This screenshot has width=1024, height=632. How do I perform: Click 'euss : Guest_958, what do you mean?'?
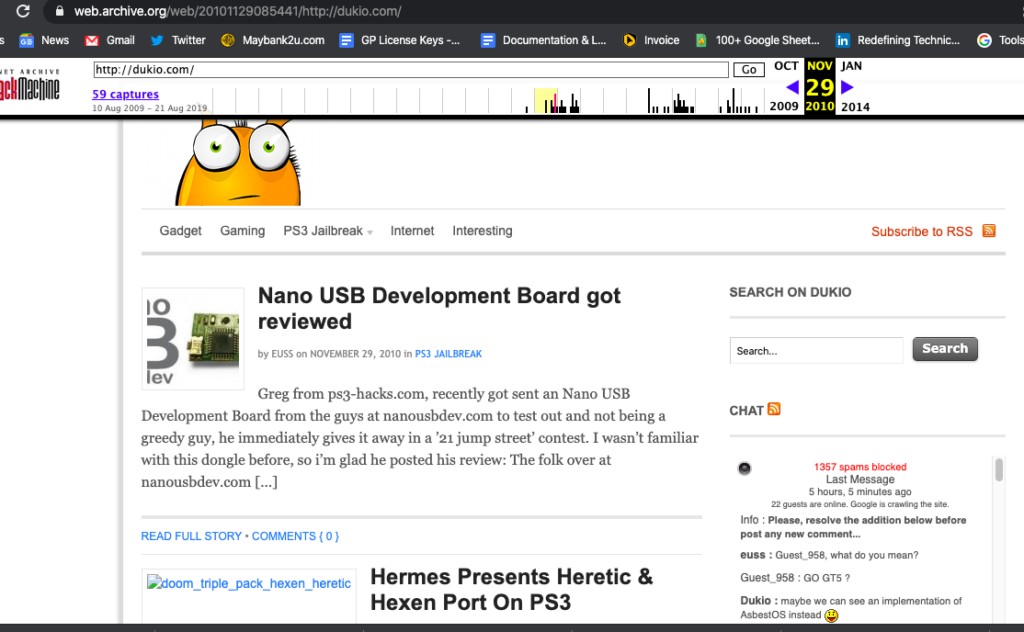[829, 555]
